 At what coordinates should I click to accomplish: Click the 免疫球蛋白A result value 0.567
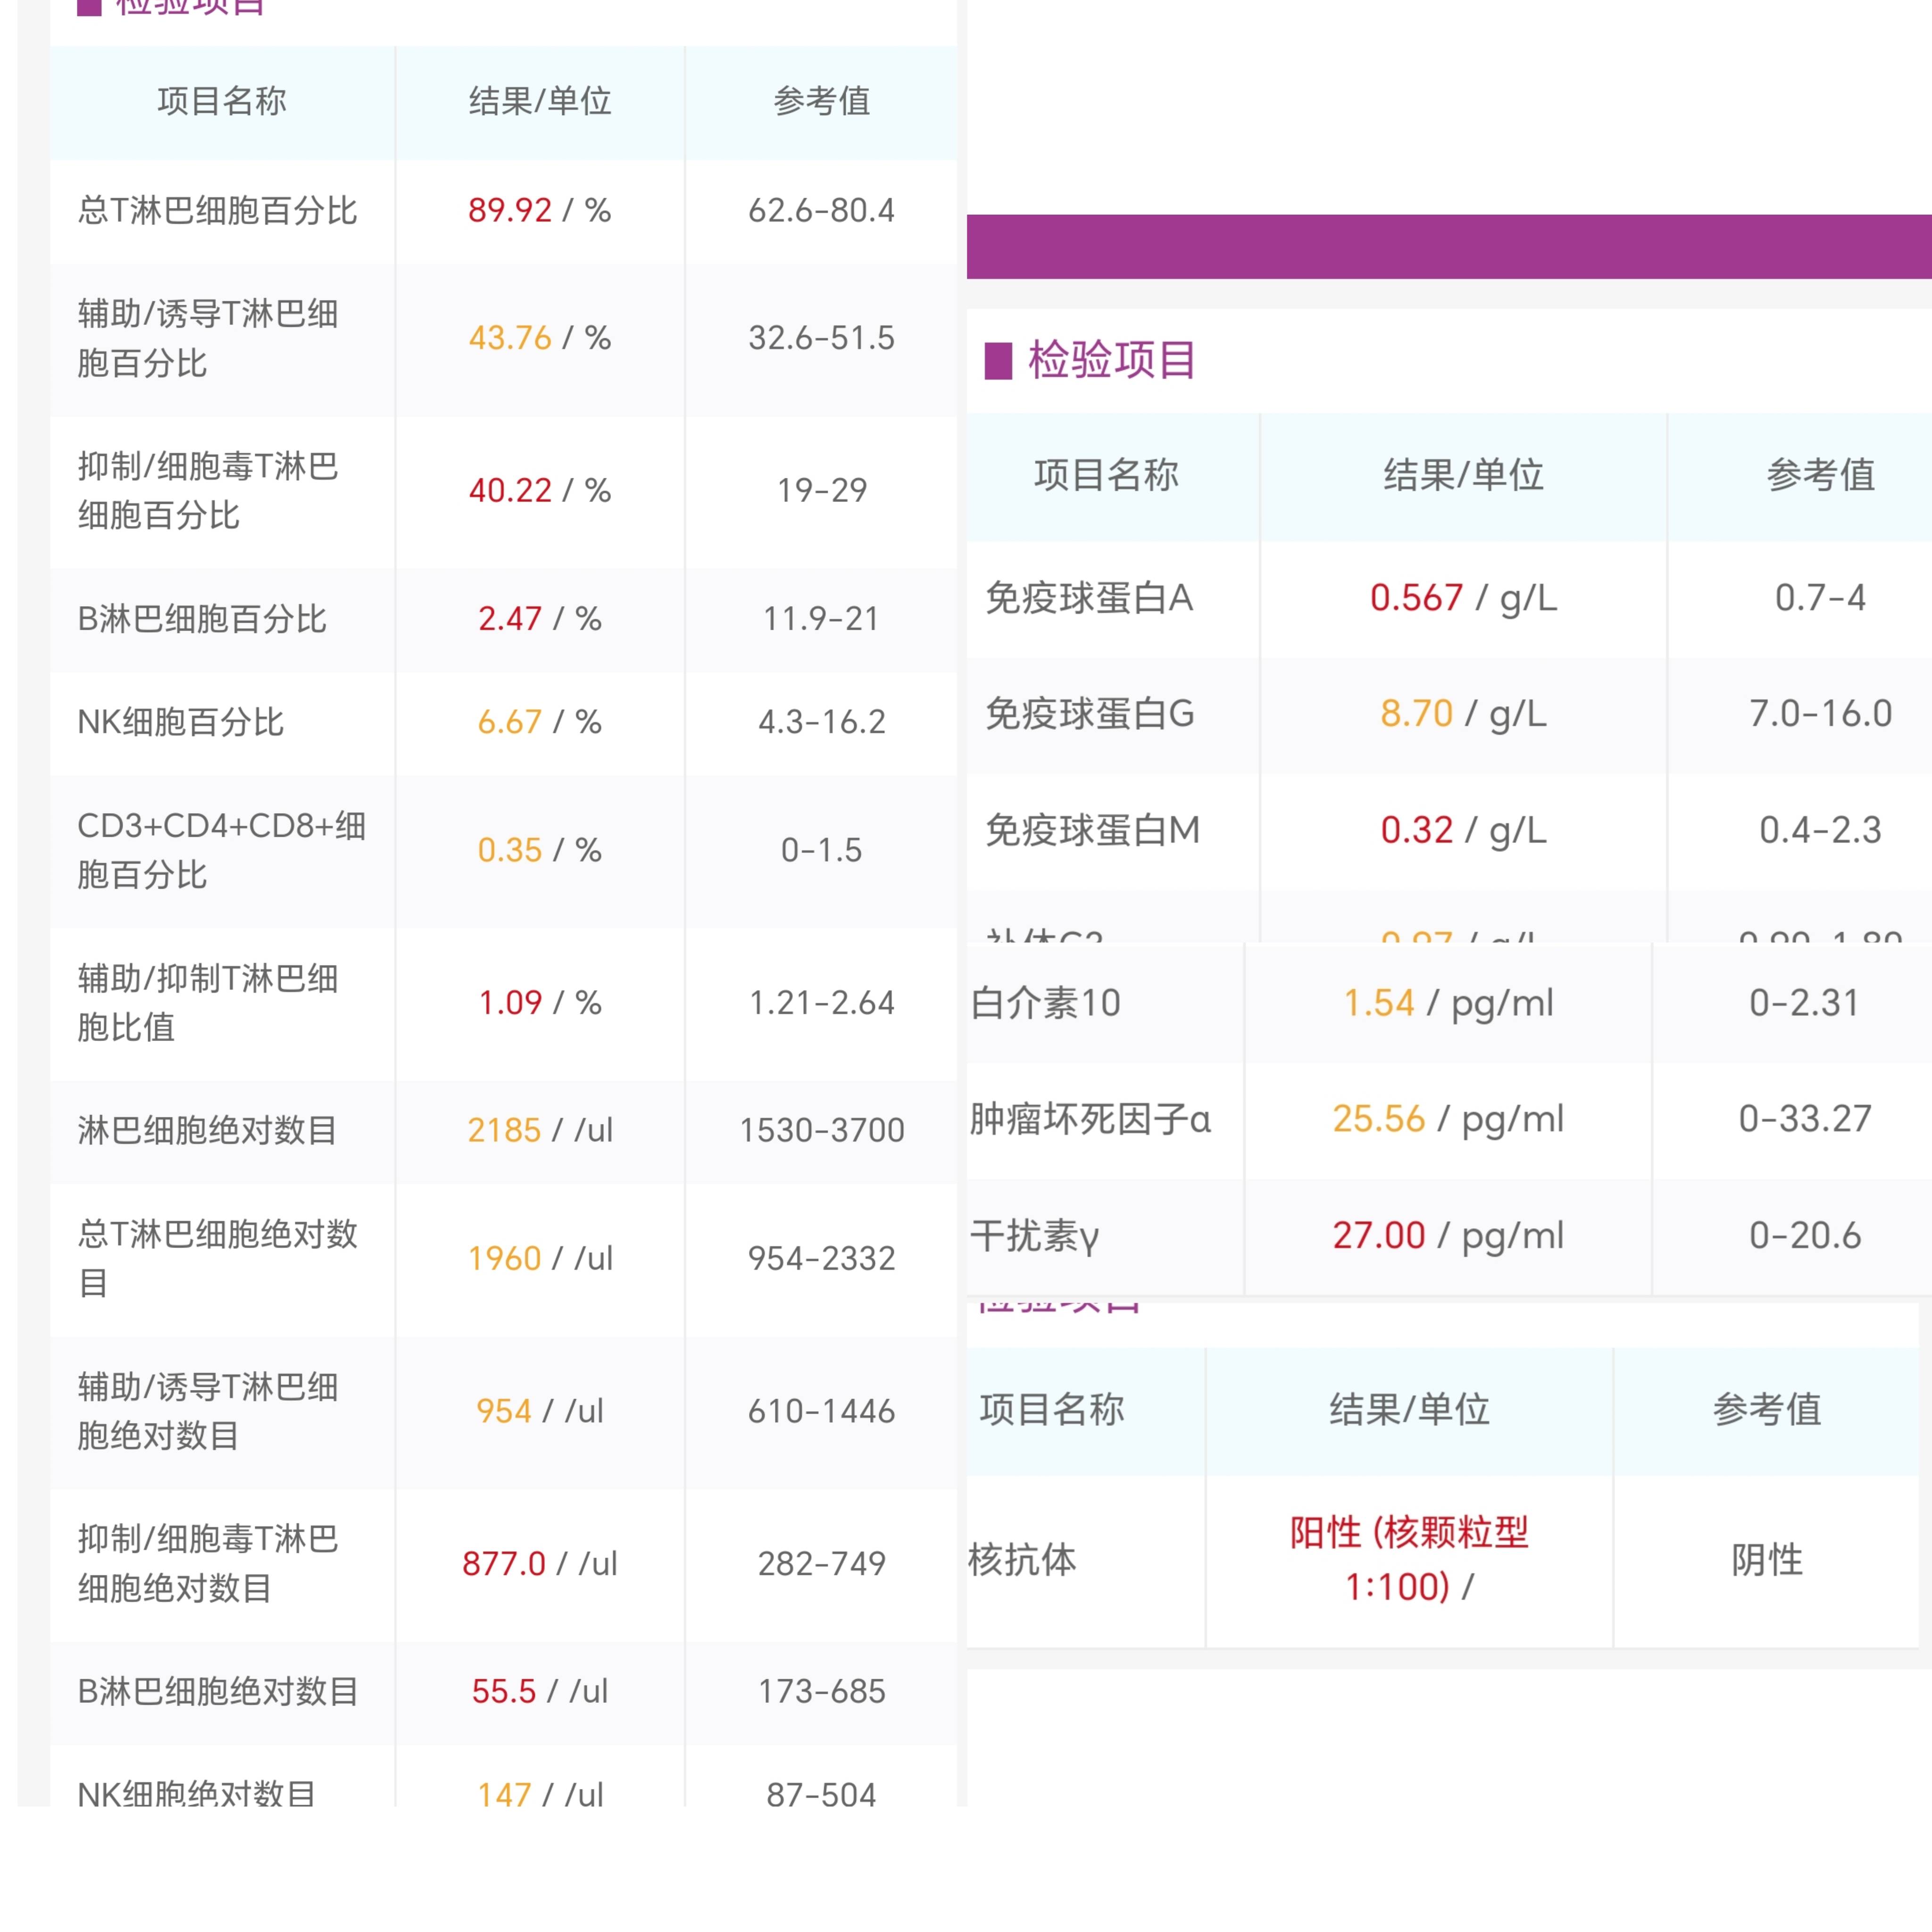1414,597
